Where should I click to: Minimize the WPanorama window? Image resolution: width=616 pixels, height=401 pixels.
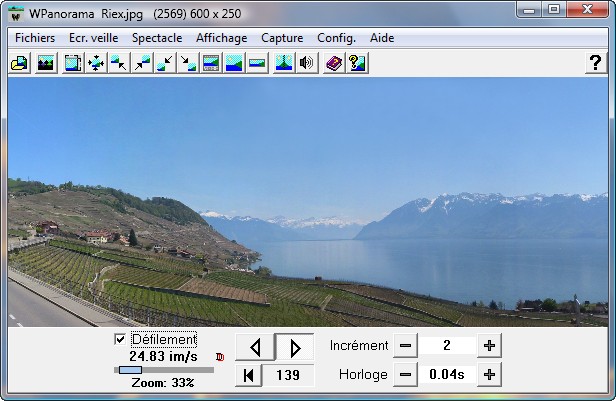coord(529,9)
